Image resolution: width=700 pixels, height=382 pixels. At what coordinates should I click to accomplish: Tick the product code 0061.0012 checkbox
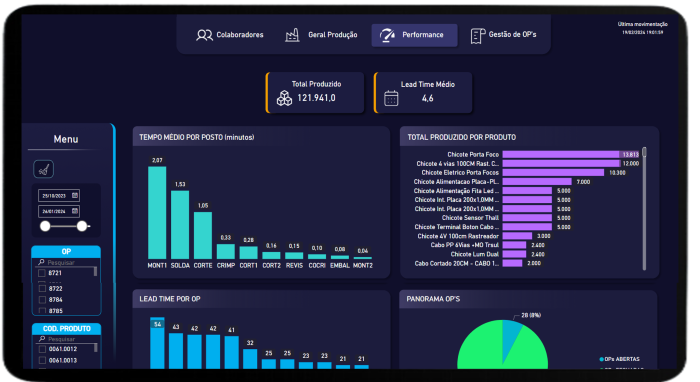click(x=42, y=349)
